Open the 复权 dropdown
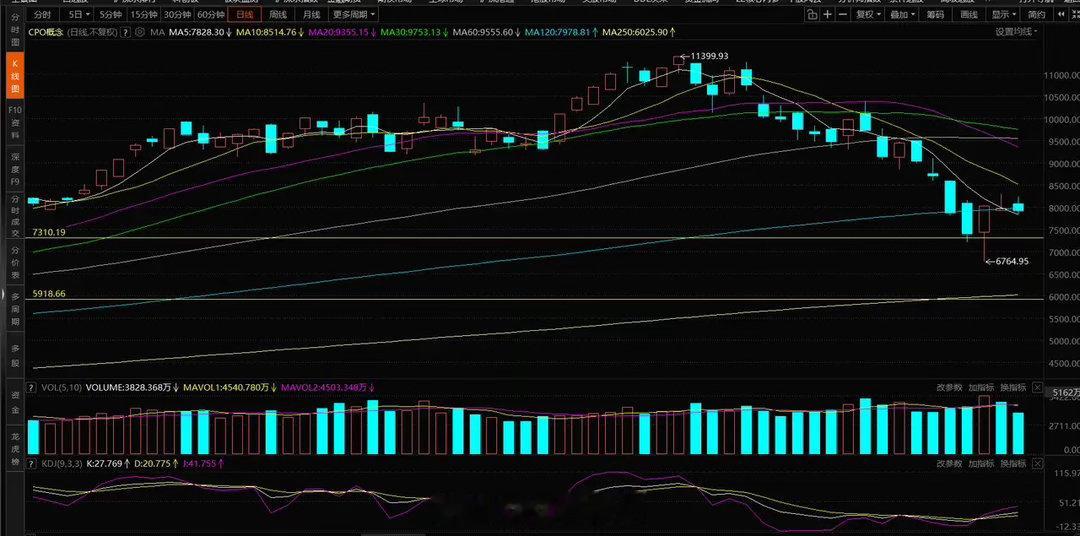The height and width of the screenshot is (536, 1080). click(868, 14)
